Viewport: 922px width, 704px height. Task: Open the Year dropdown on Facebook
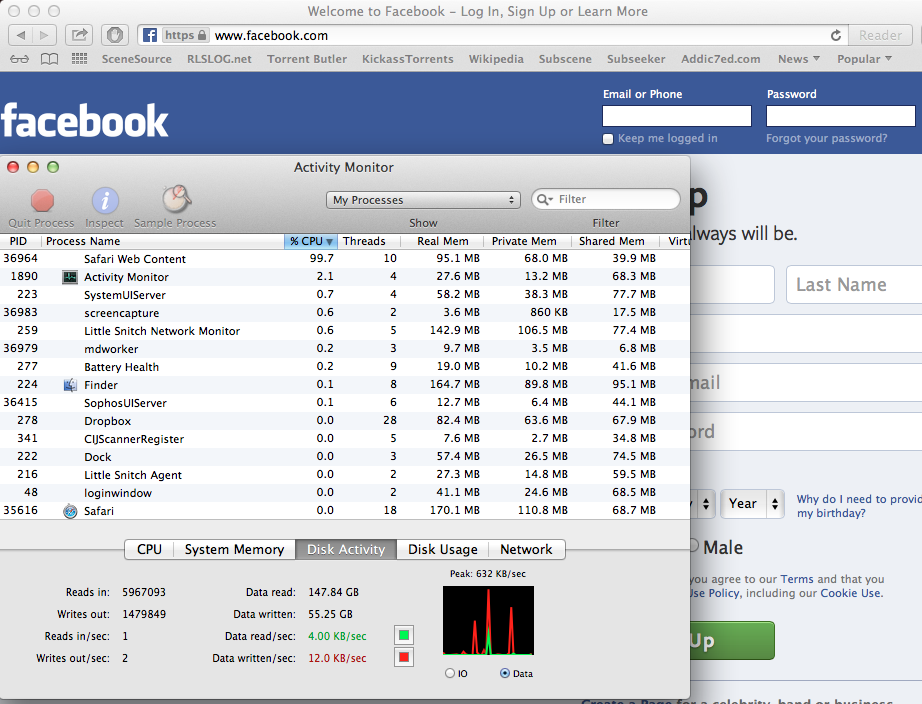(753, 503)
